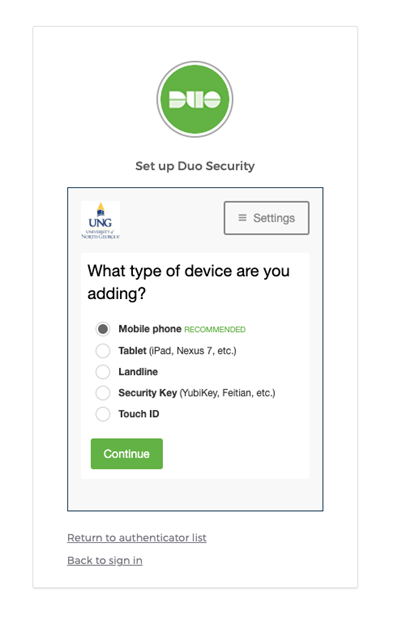The image size is (406, 624).
Task: Click the 'What type of device' heading
Action: pos(188,282)
